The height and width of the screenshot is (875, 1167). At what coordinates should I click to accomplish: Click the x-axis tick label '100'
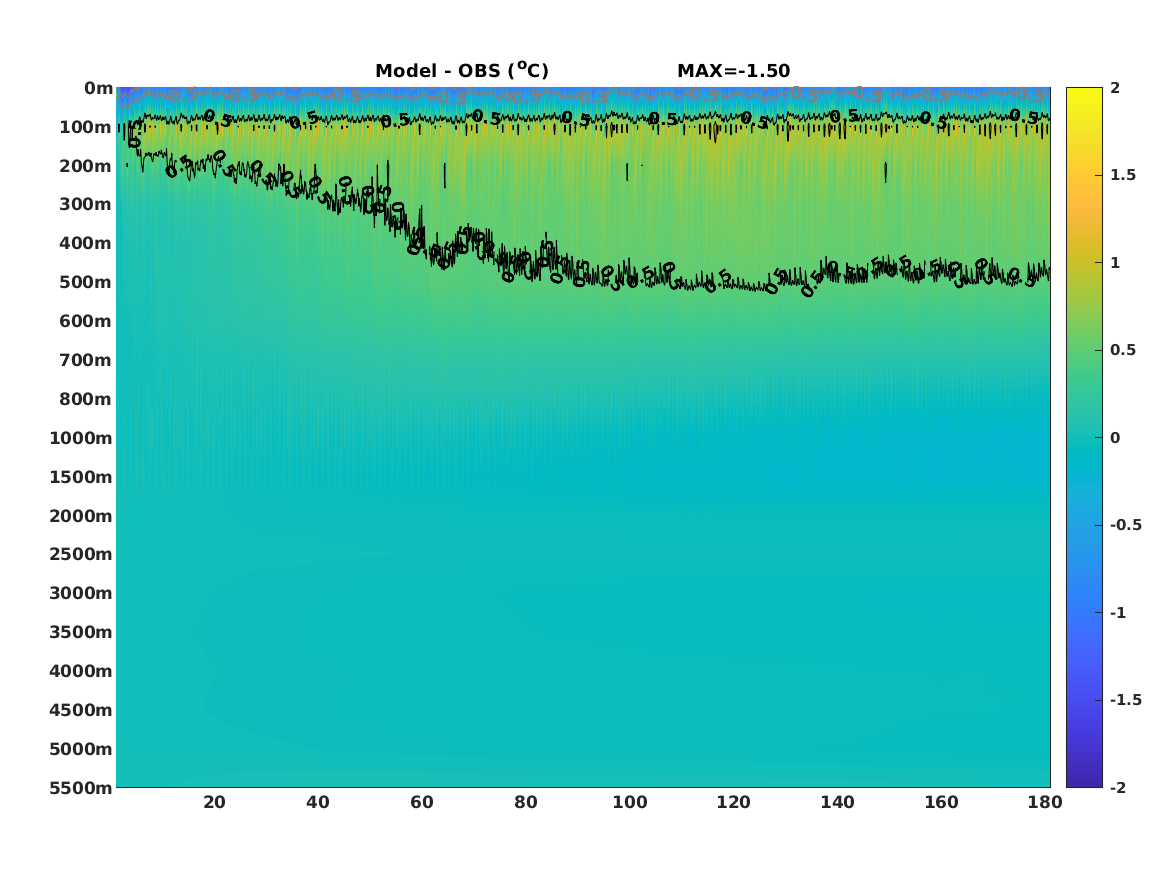(x=630, y=802)
